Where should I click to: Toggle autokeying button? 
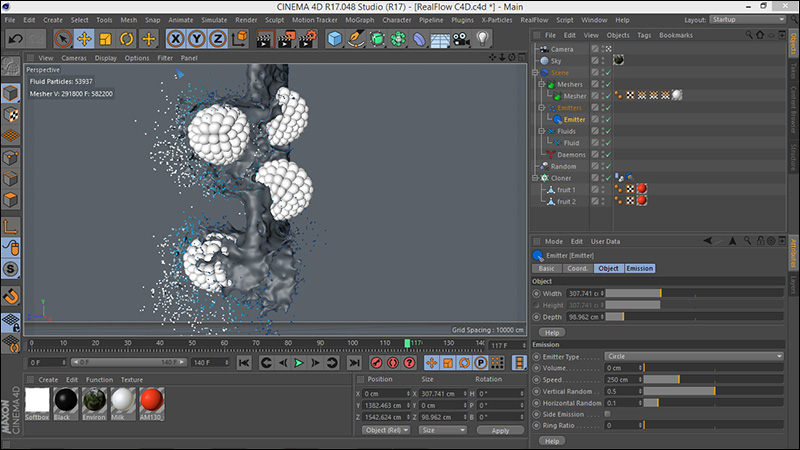coord(393,363)
